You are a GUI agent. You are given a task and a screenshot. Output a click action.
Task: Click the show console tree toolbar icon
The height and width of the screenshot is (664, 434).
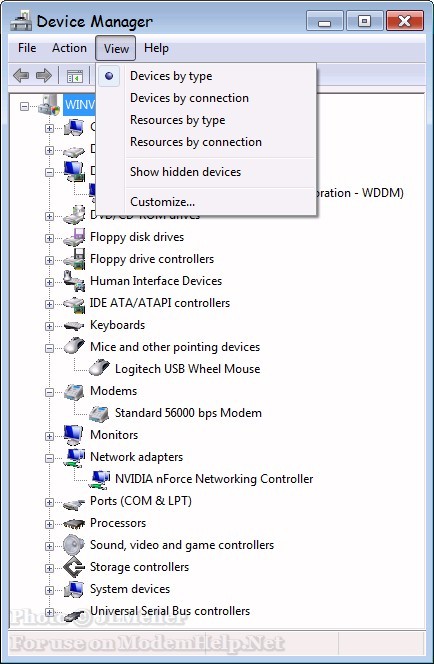point(75,76)
